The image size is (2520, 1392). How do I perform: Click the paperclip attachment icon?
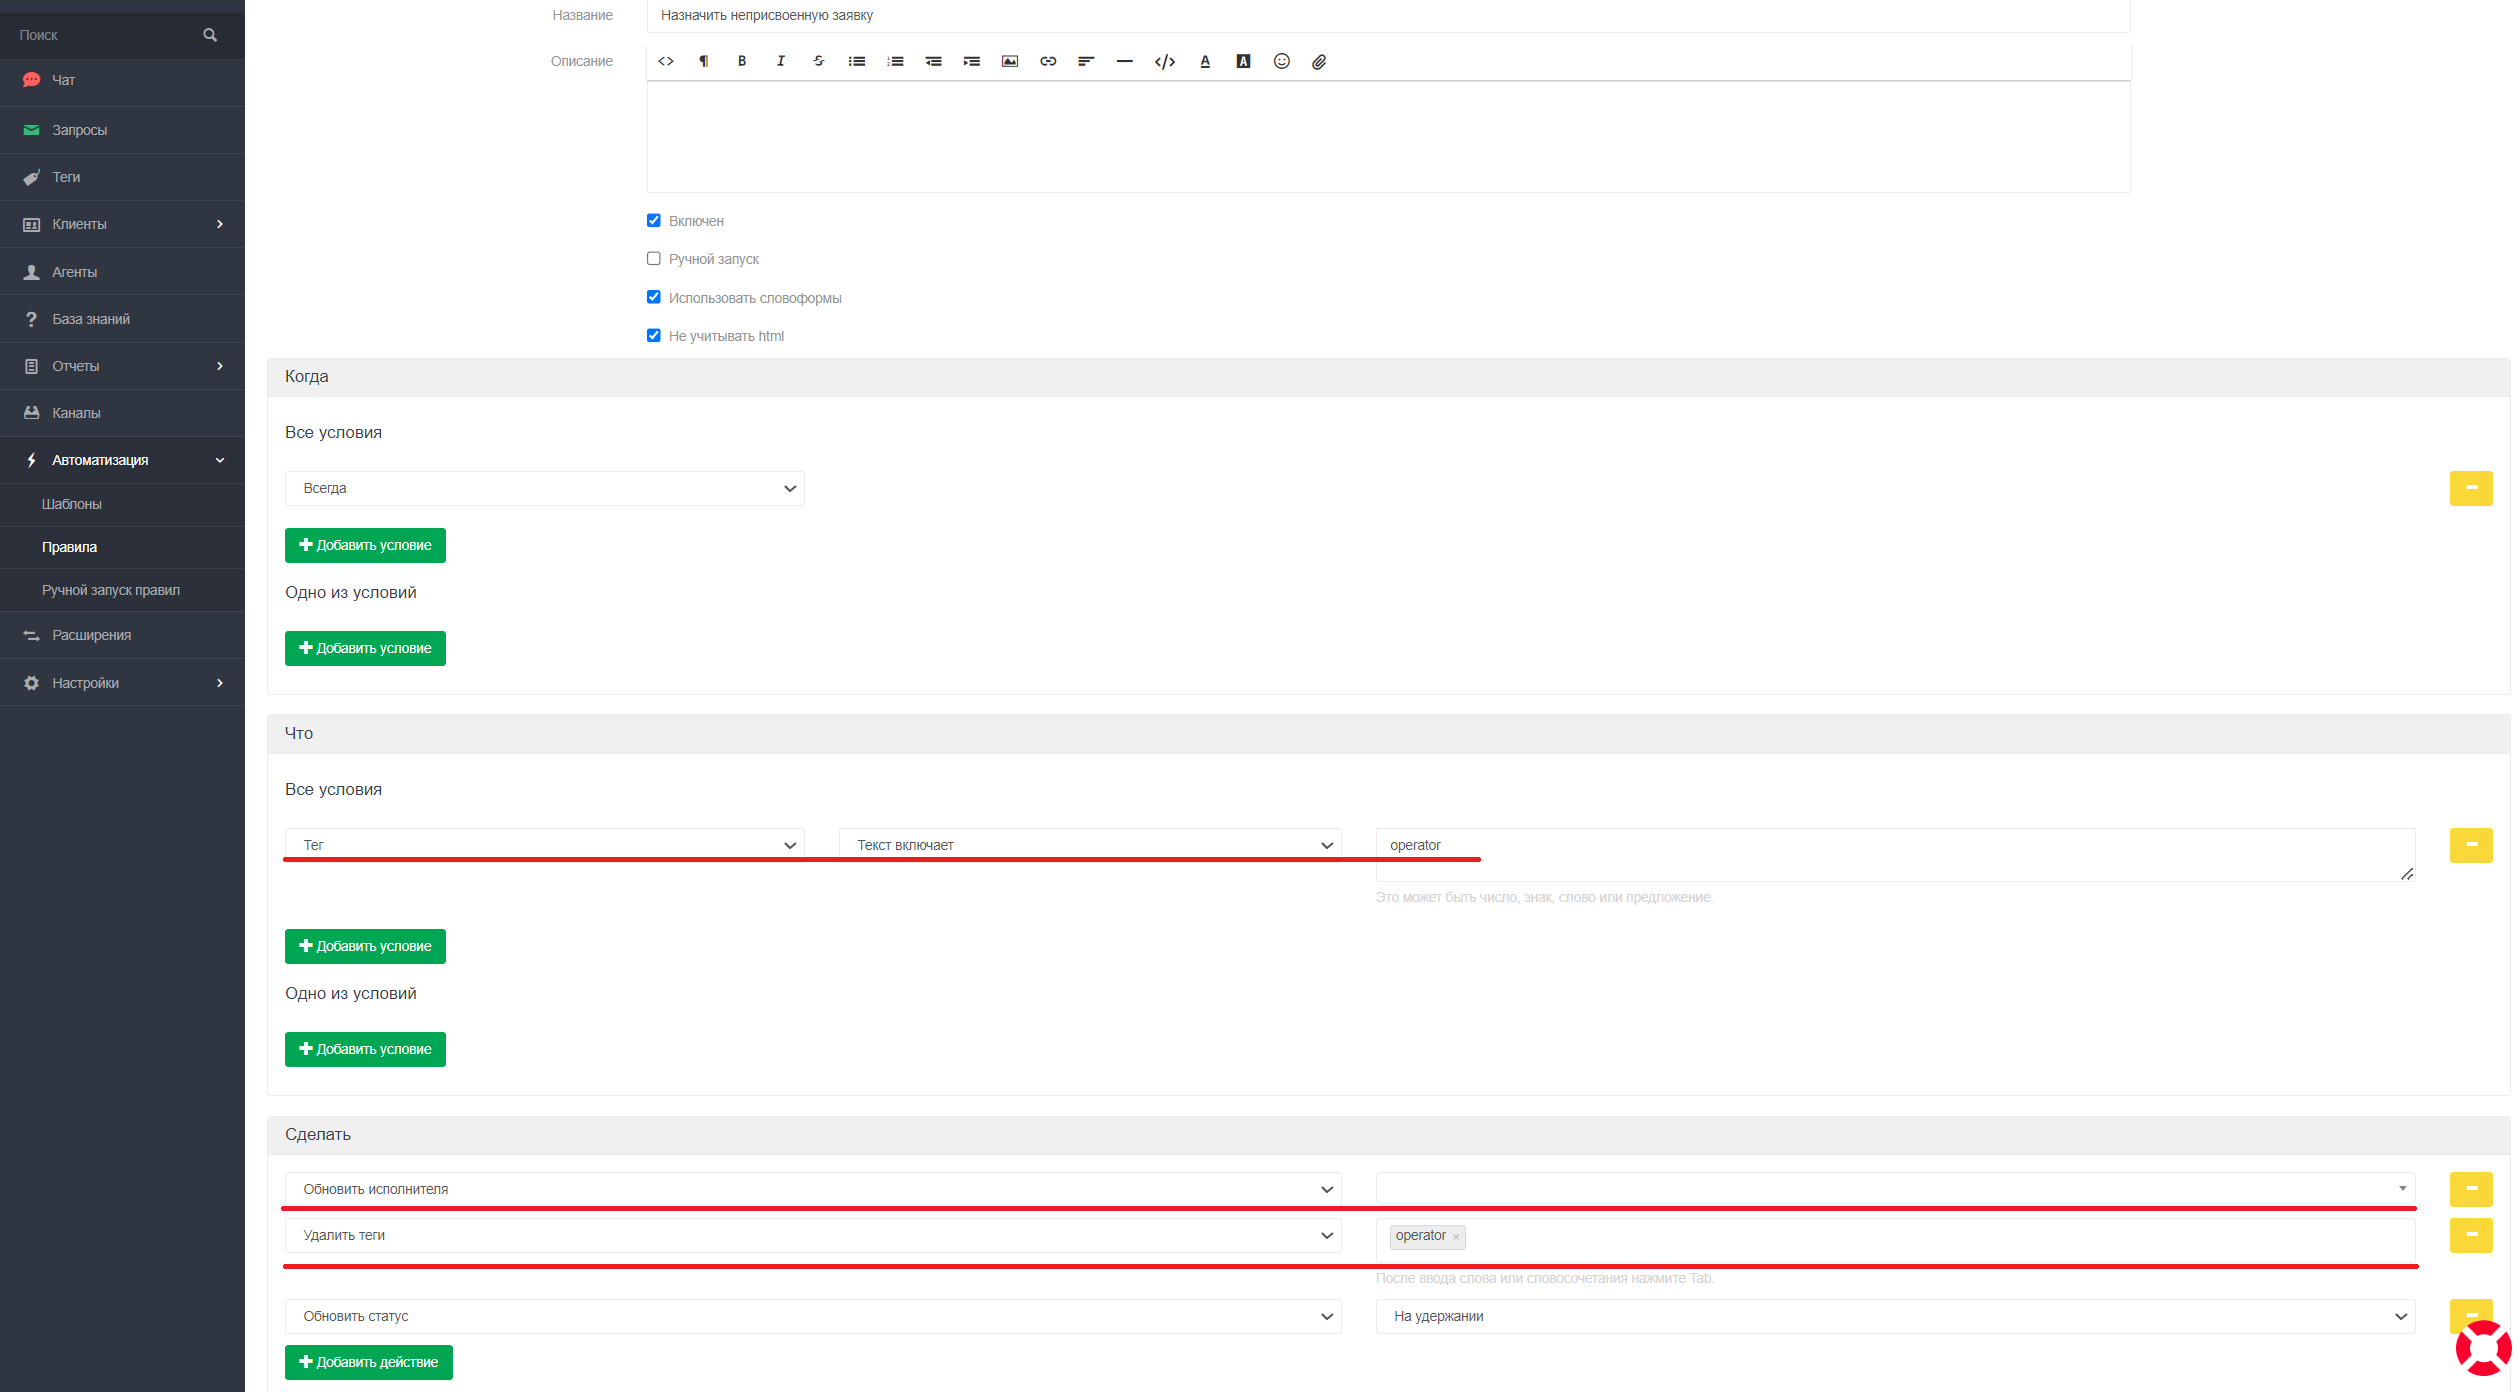(x=1319, y=61)
